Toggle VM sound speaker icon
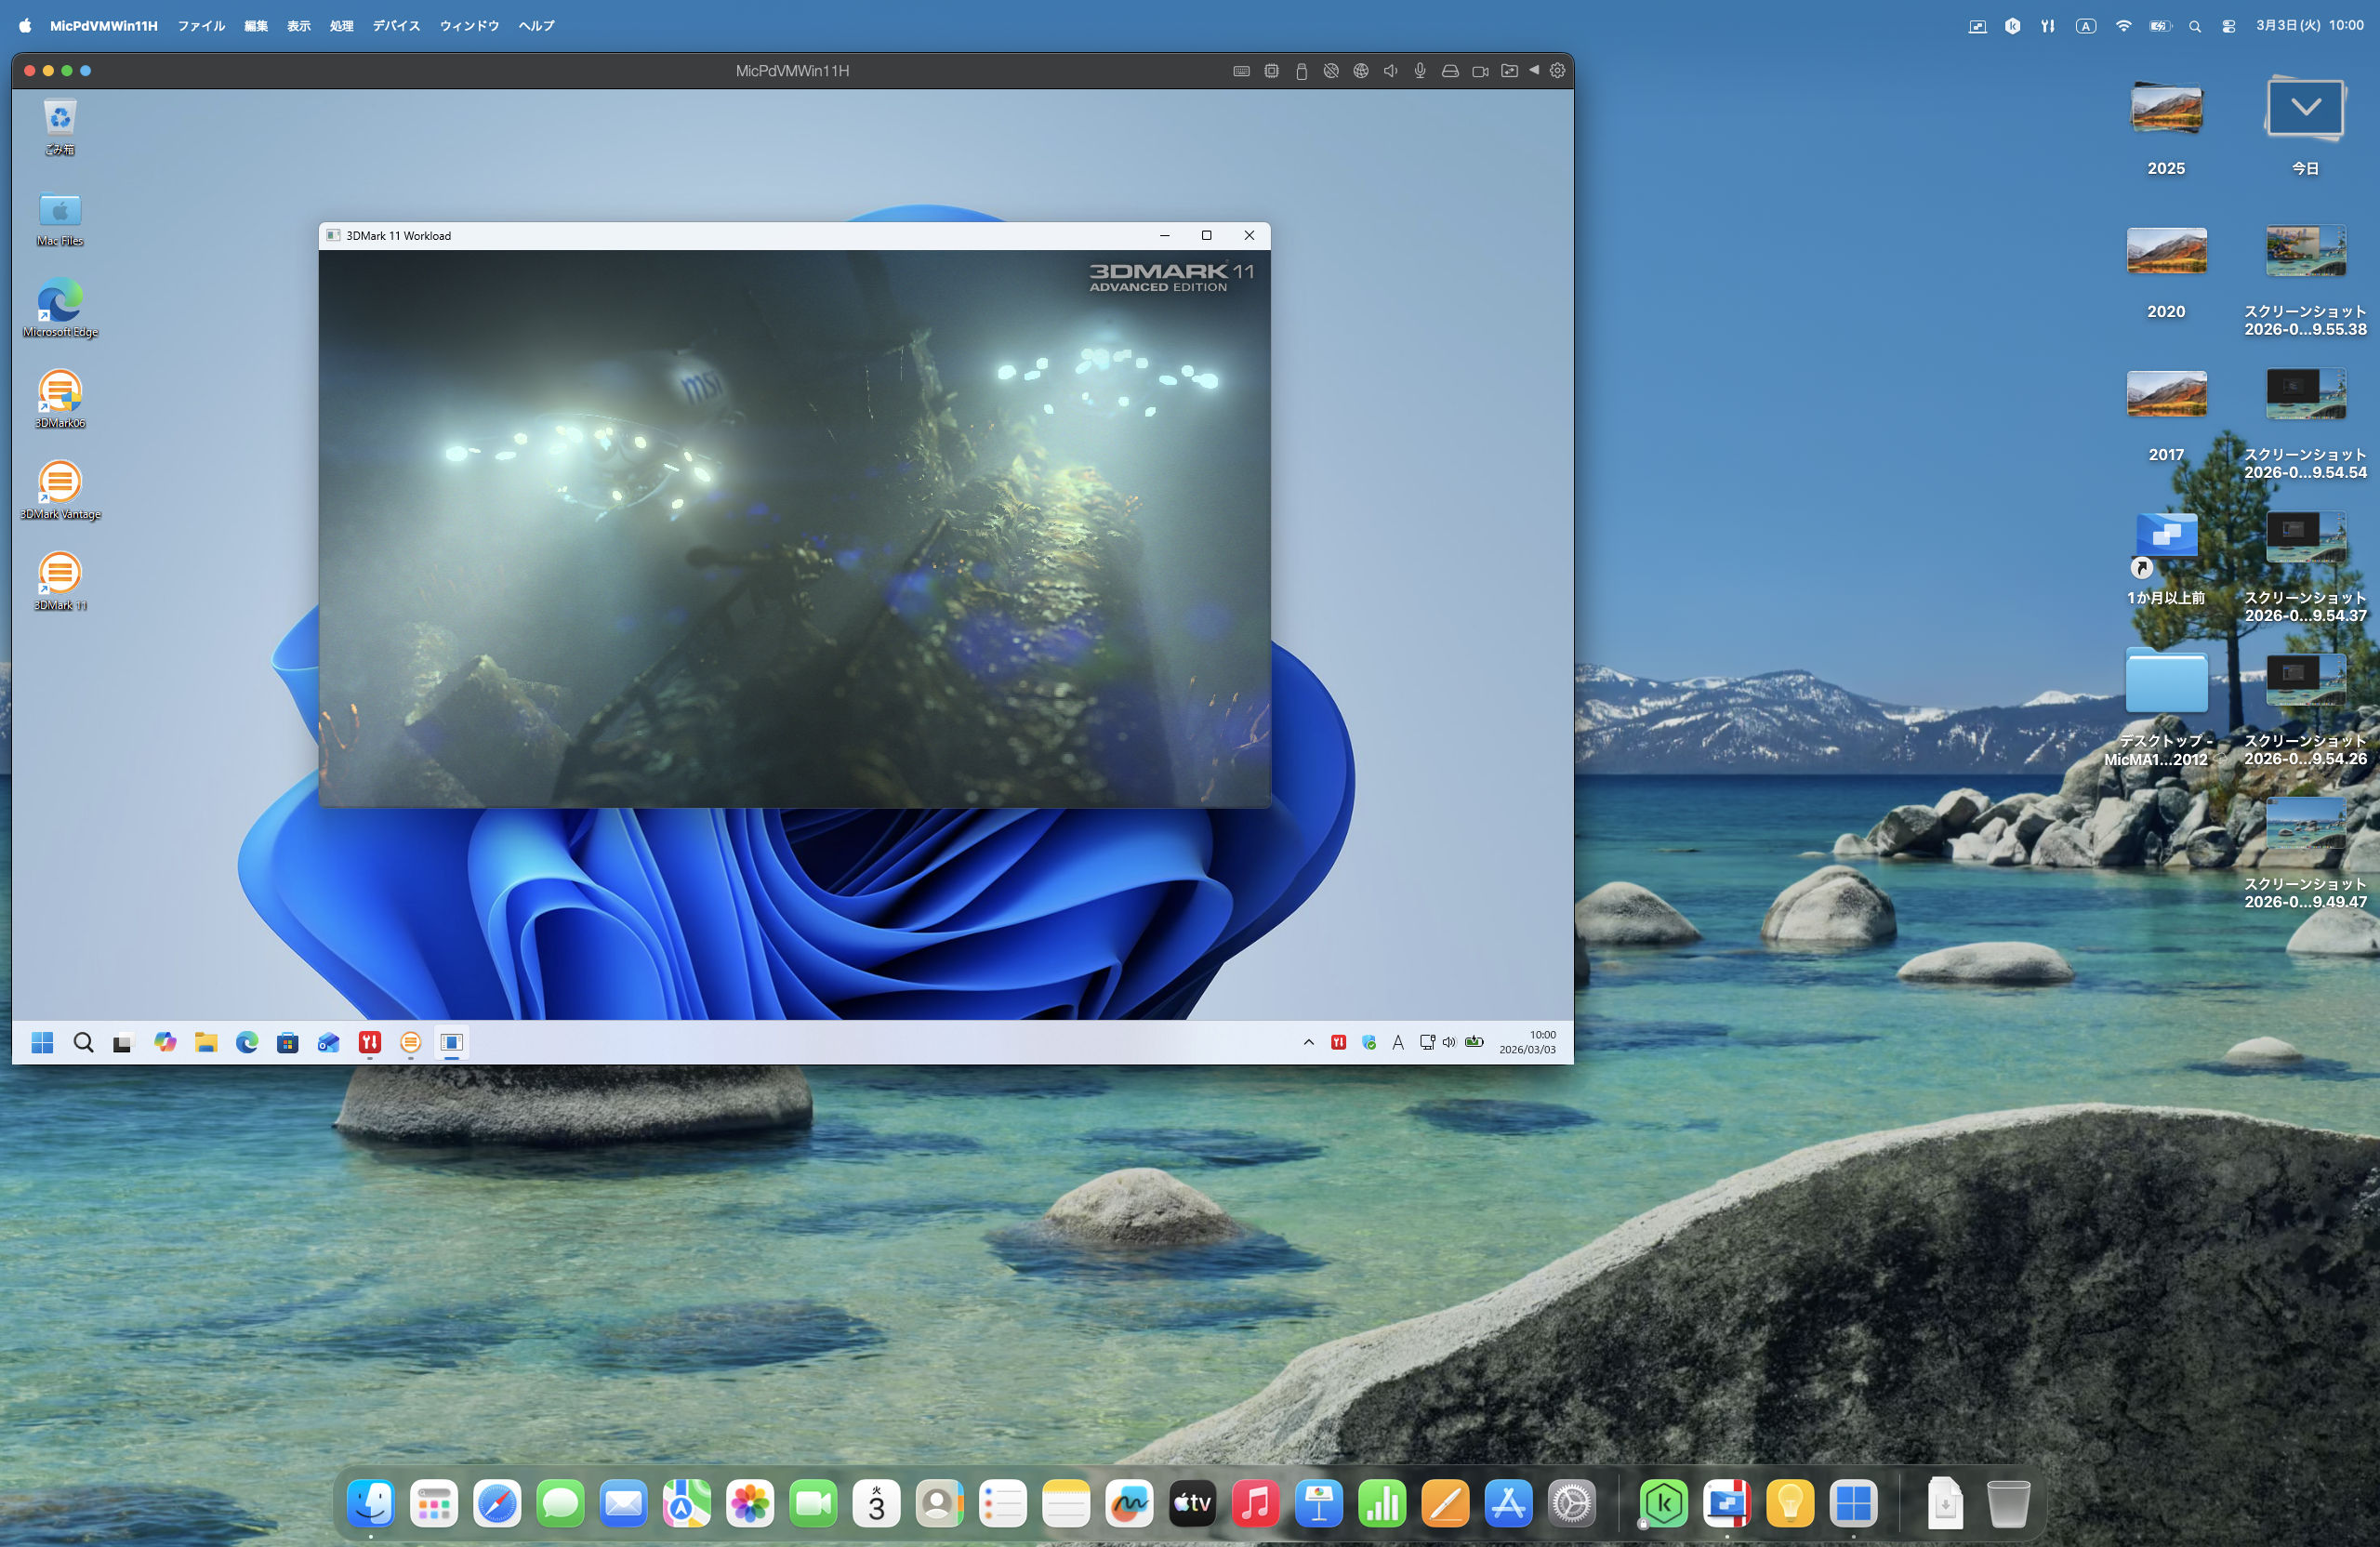Image resolution: width=2380 pixels, height=1547 pixels. pos(1390,71)
